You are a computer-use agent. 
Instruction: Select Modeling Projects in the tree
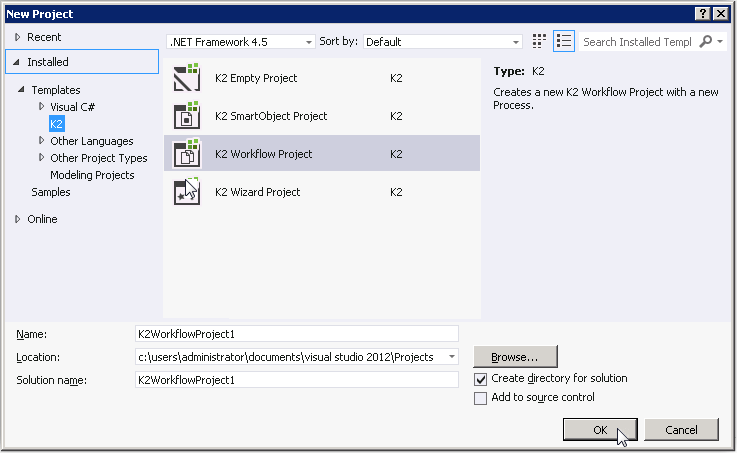(92, 175)
